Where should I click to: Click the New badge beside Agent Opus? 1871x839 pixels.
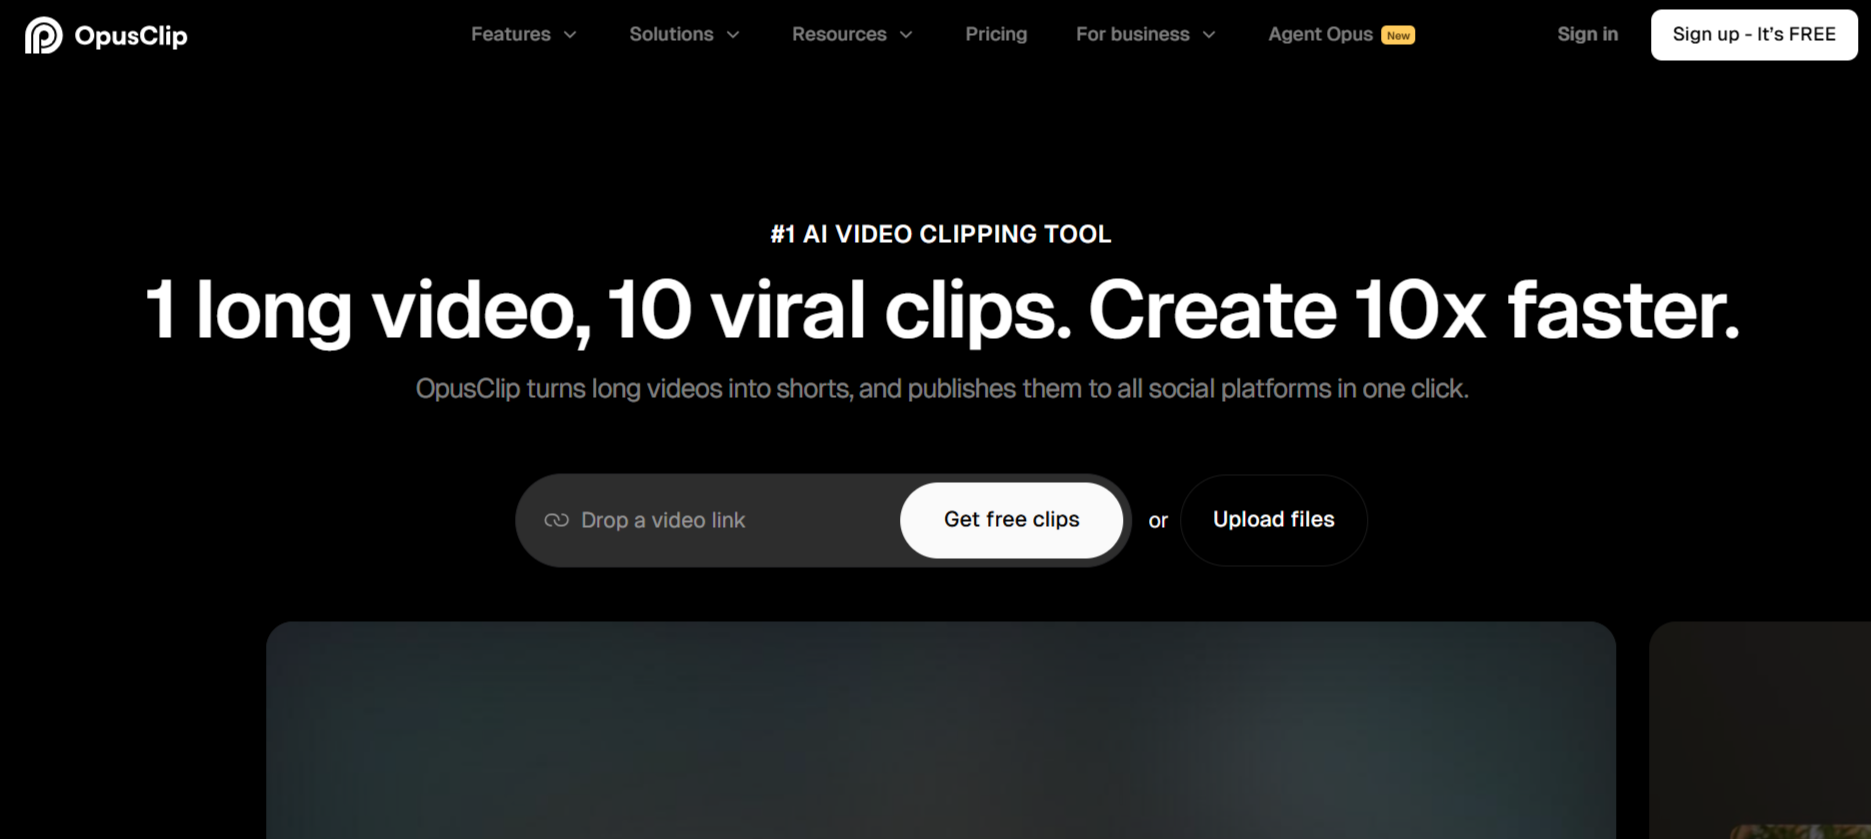click(1398, 35)
